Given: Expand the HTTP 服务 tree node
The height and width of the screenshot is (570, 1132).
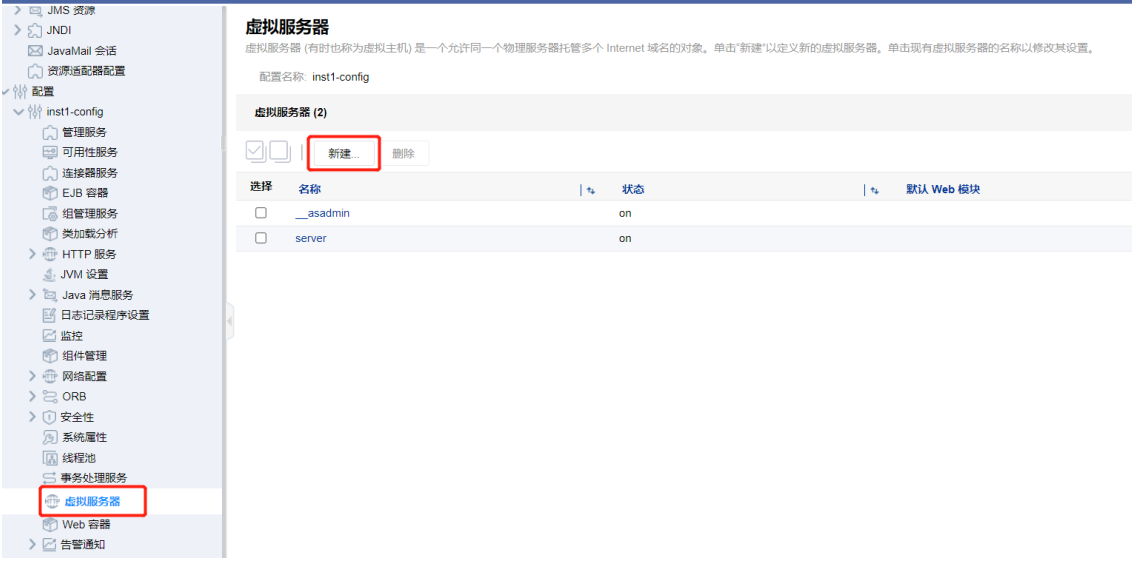Looking at the screenshot, I should [33, 254].
